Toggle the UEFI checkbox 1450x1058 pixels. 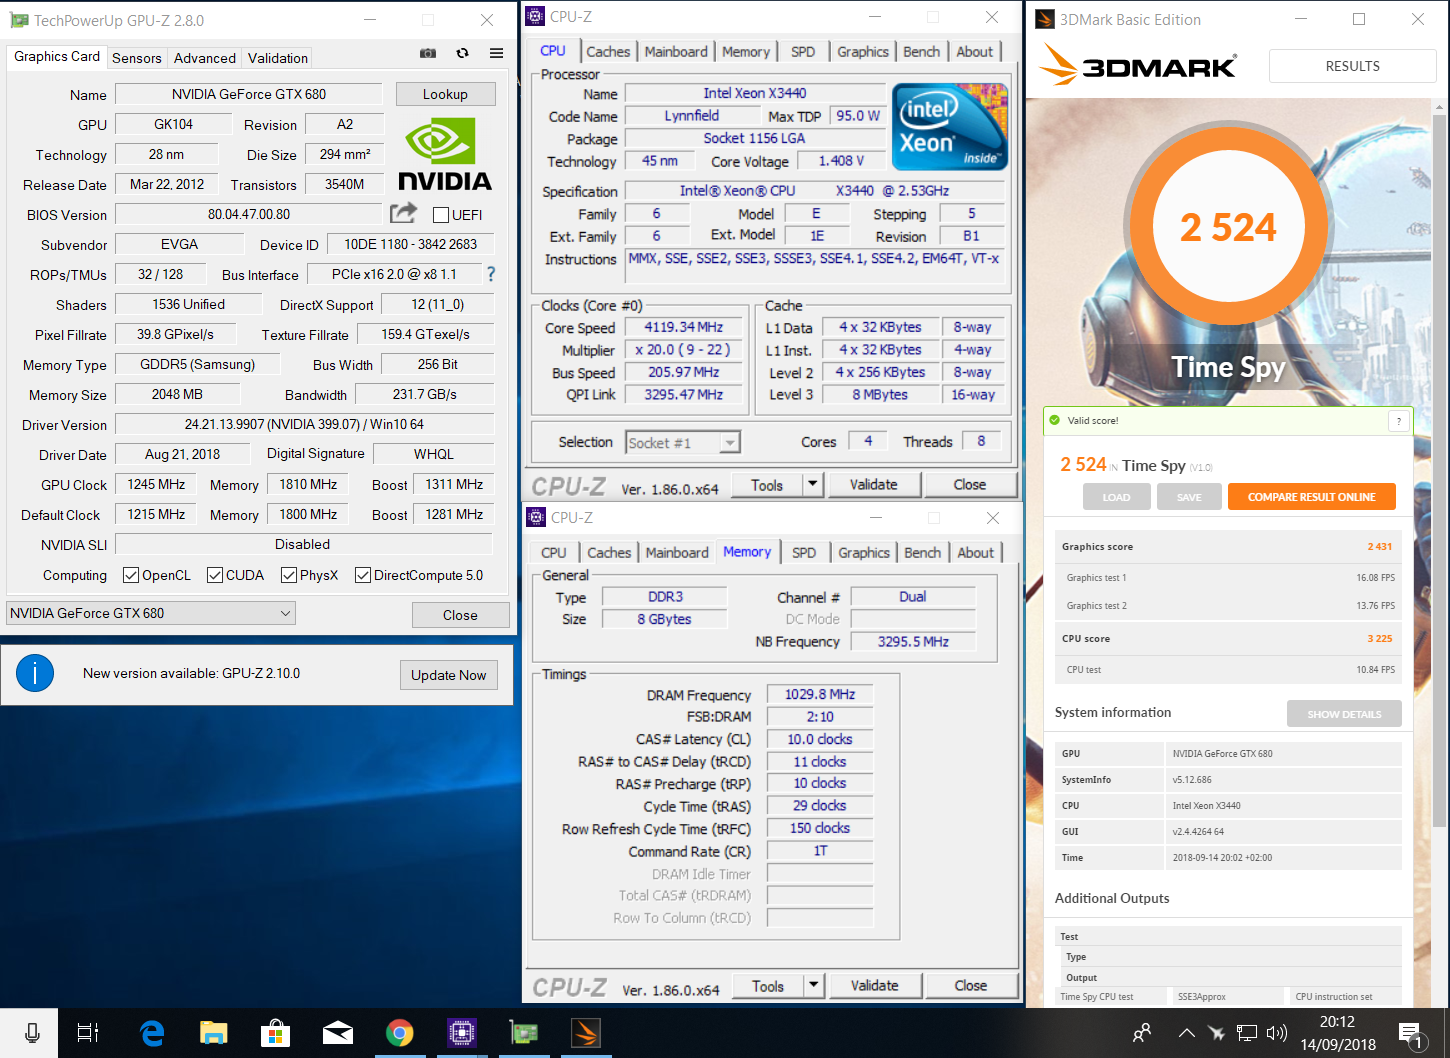[x=440, y=215]
